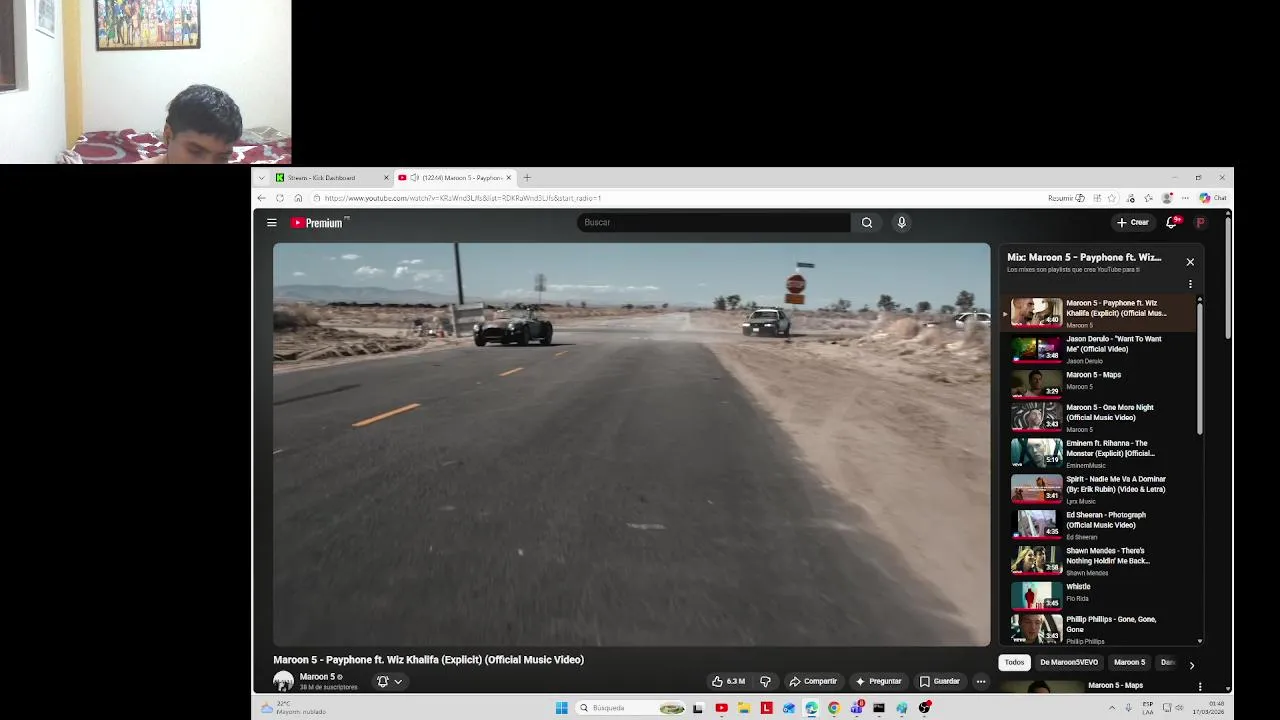The width and height of the screenshot is (1280, 720).
Task: Open a new browser tab
Action: [527, 177]
